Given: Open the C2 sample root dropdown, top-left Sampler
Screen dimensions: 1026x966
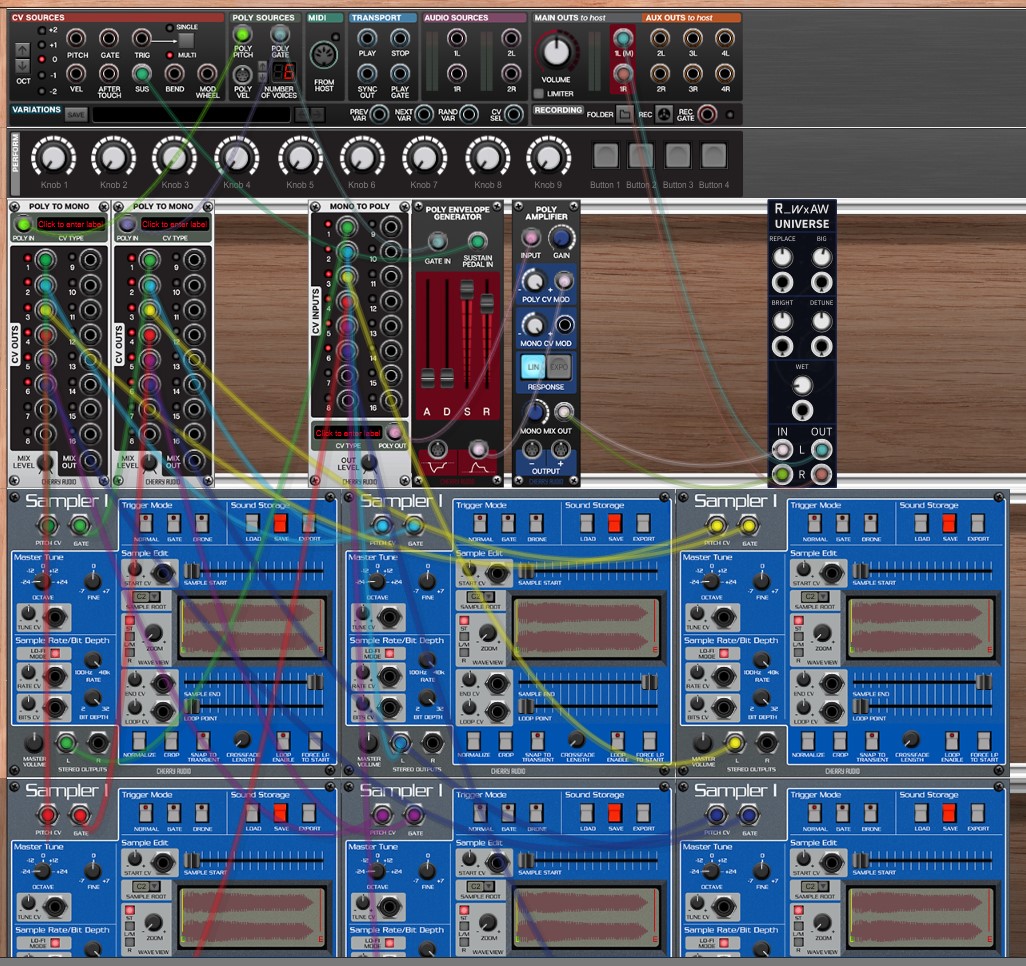Looking at the screenshot, I should point(148,597).
